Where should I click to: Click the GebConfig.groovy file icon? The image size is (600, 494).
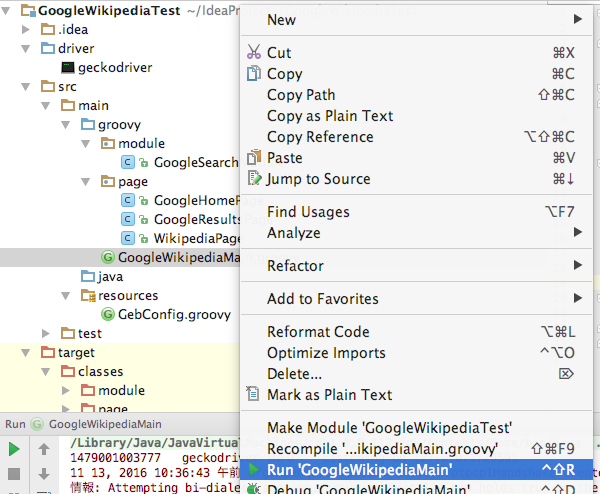coord(108,314)
